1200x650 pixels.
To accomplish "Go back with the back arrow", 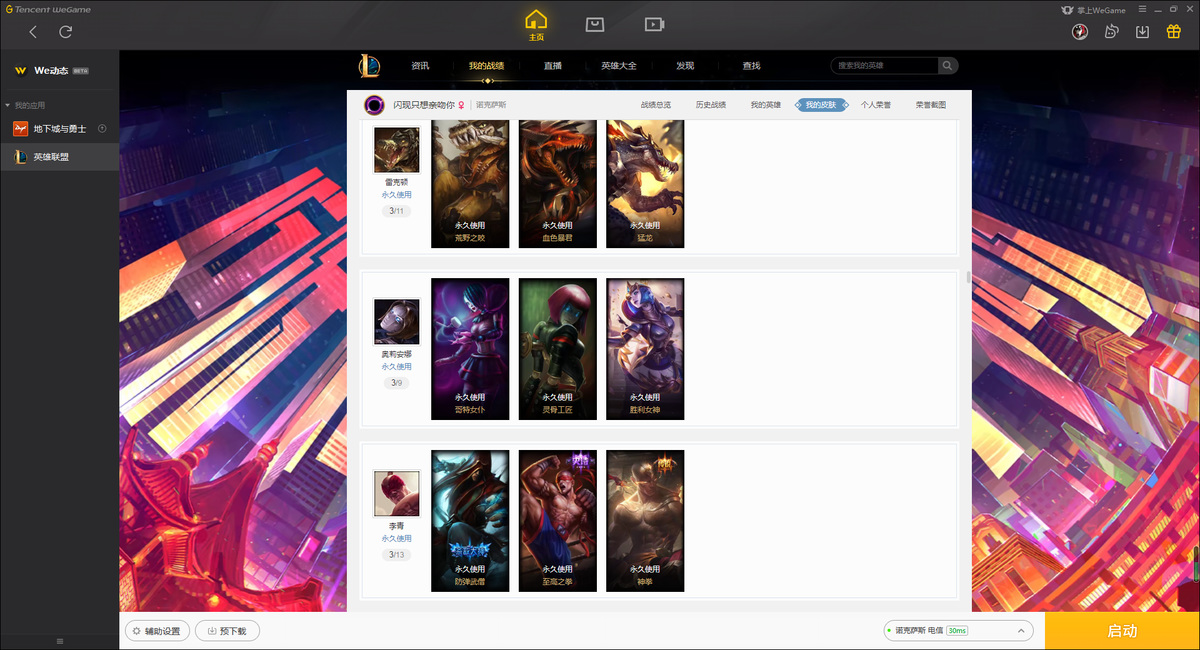I will (33, 32).
